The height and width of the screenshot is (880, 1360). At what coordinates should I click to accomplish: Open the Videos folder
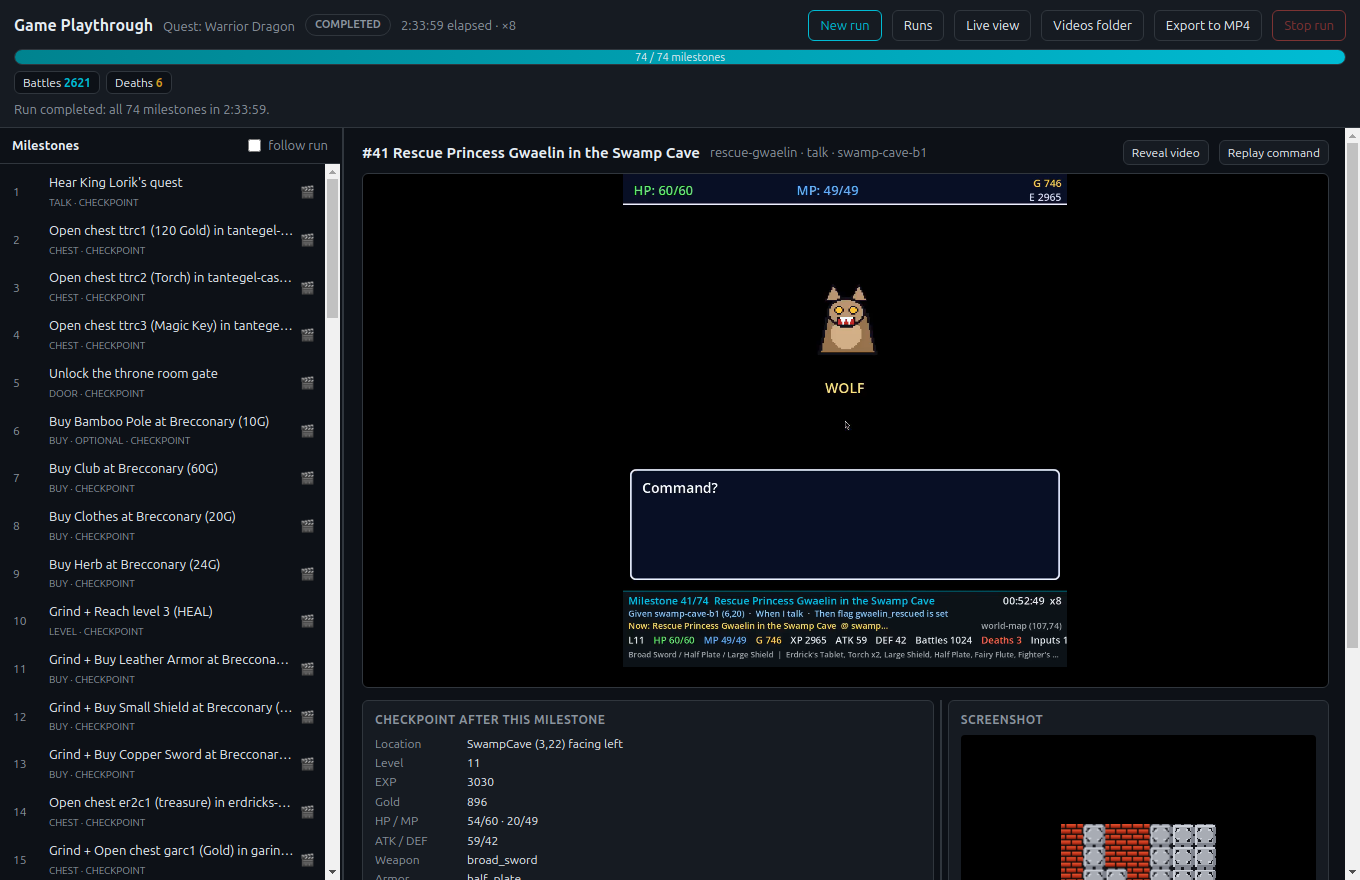(1092, 25)
